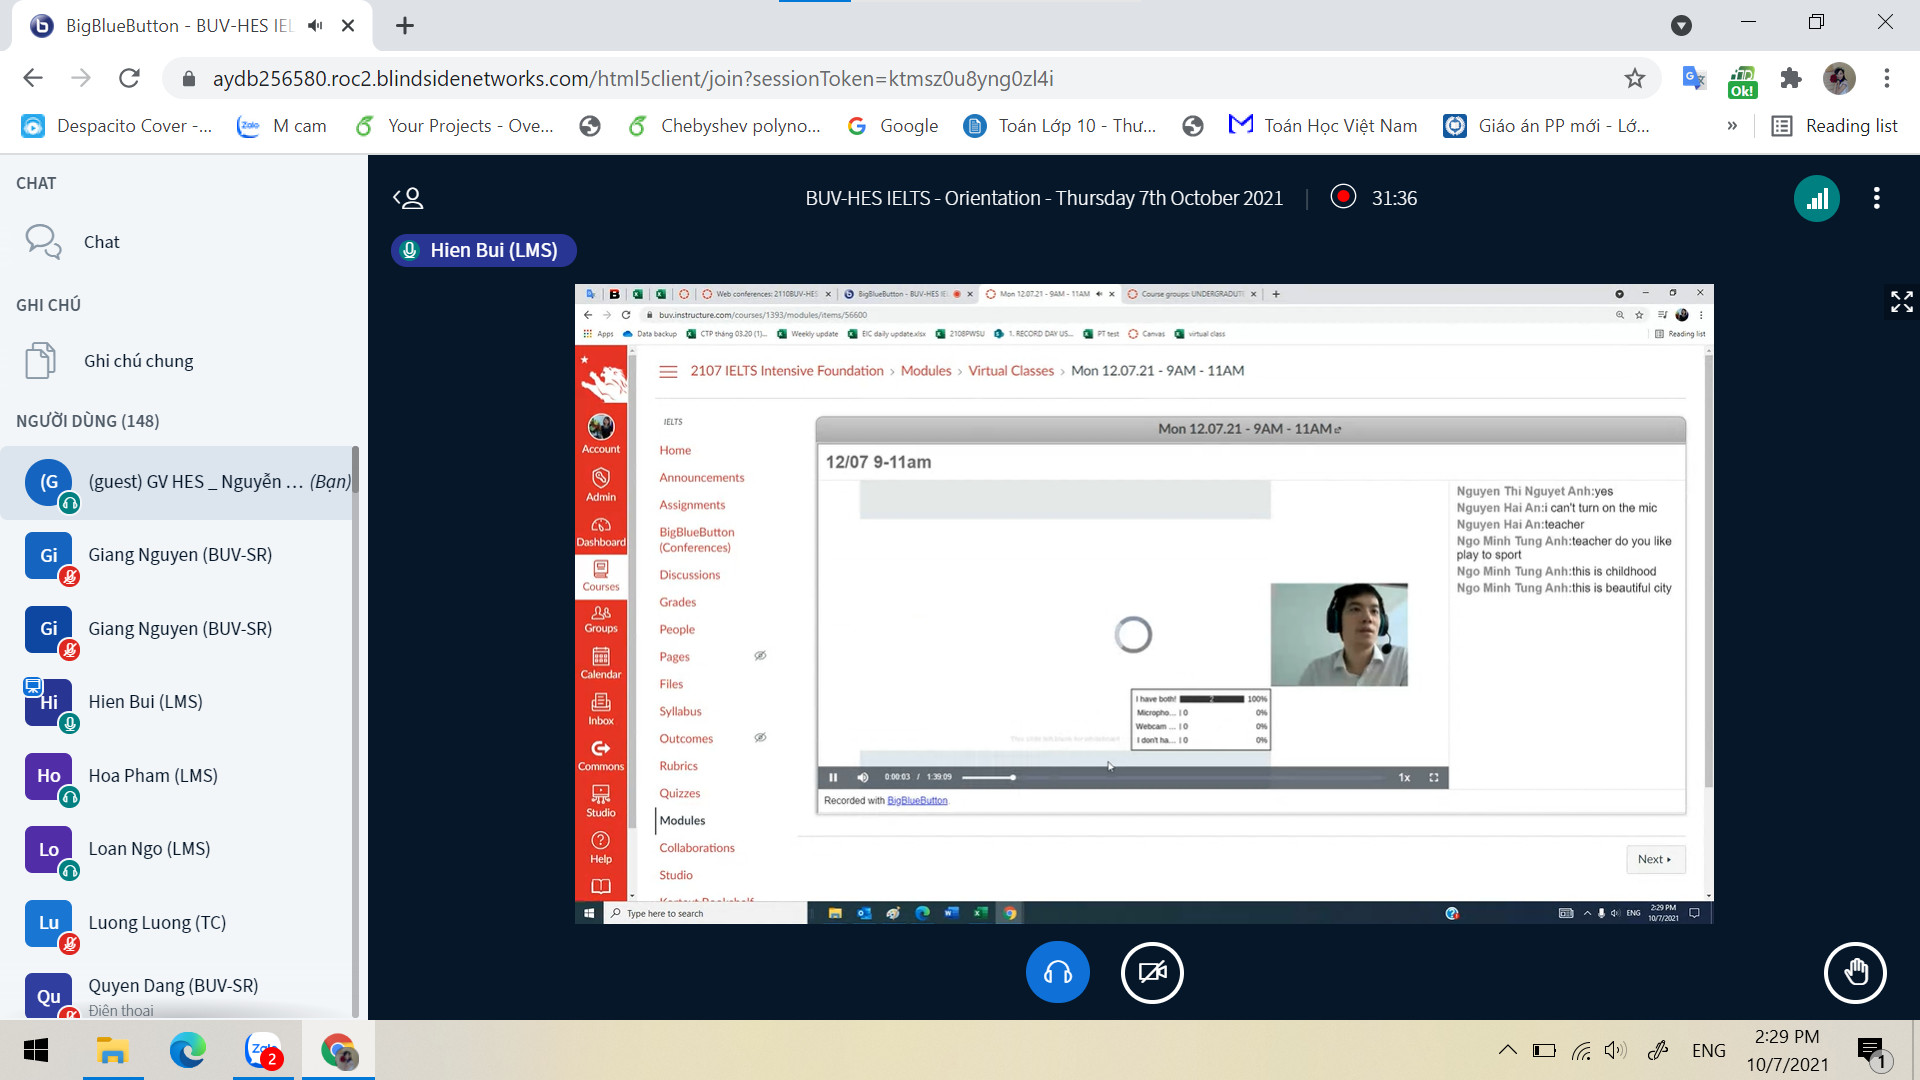Open the Windows notification center
1920x1080 pixels.
[1871, 1051]
